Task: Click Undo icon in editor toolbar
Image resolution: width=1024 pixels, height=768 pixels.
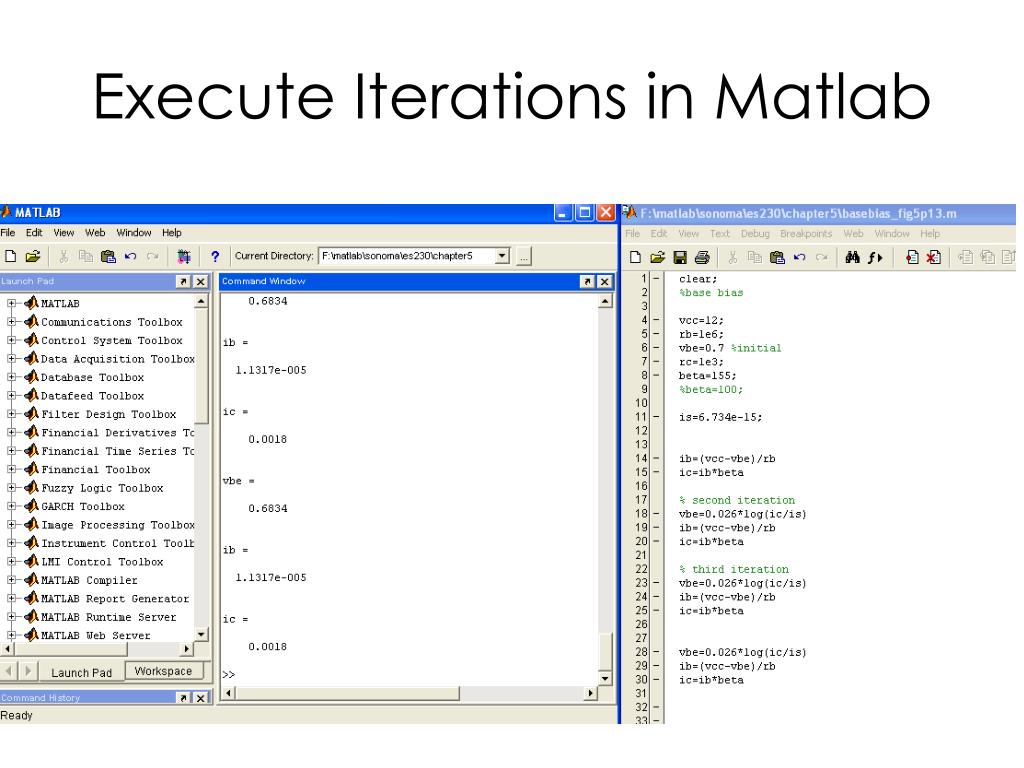Action: click(x=799, y=257)
